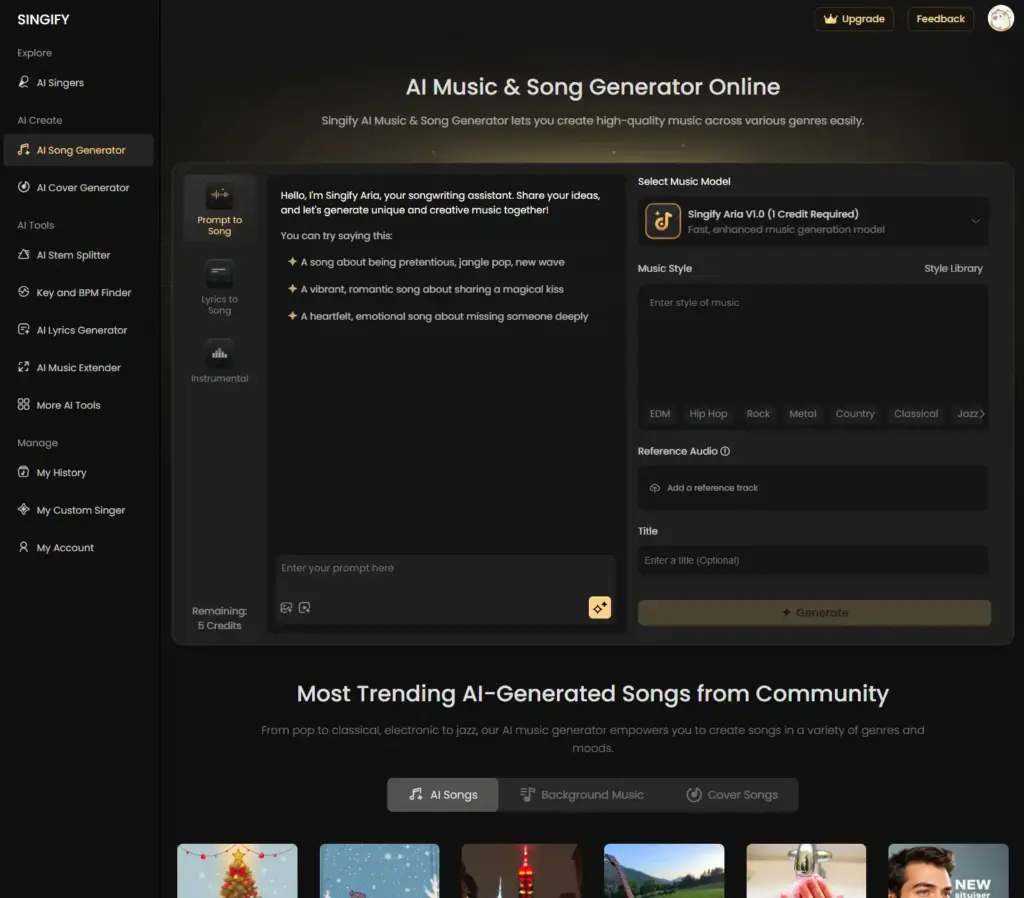Open the Christmas tree song thumbnail

pyautogui.click(x=237, y=871)
